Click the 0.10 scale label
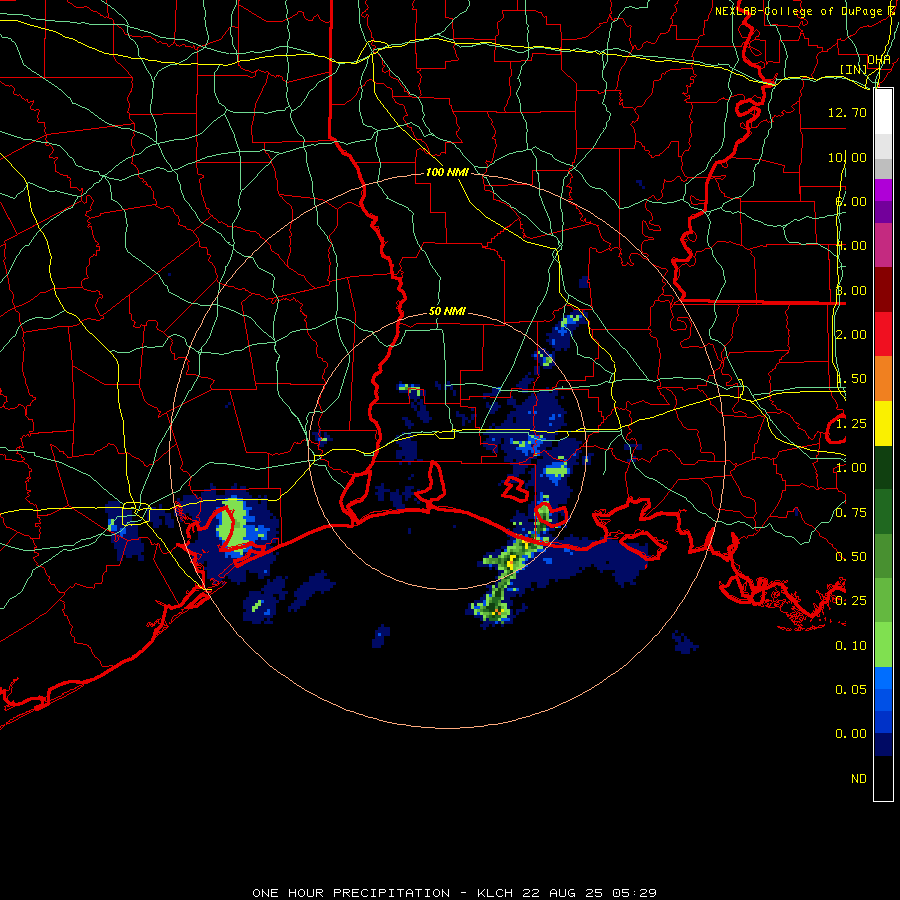 851,646
